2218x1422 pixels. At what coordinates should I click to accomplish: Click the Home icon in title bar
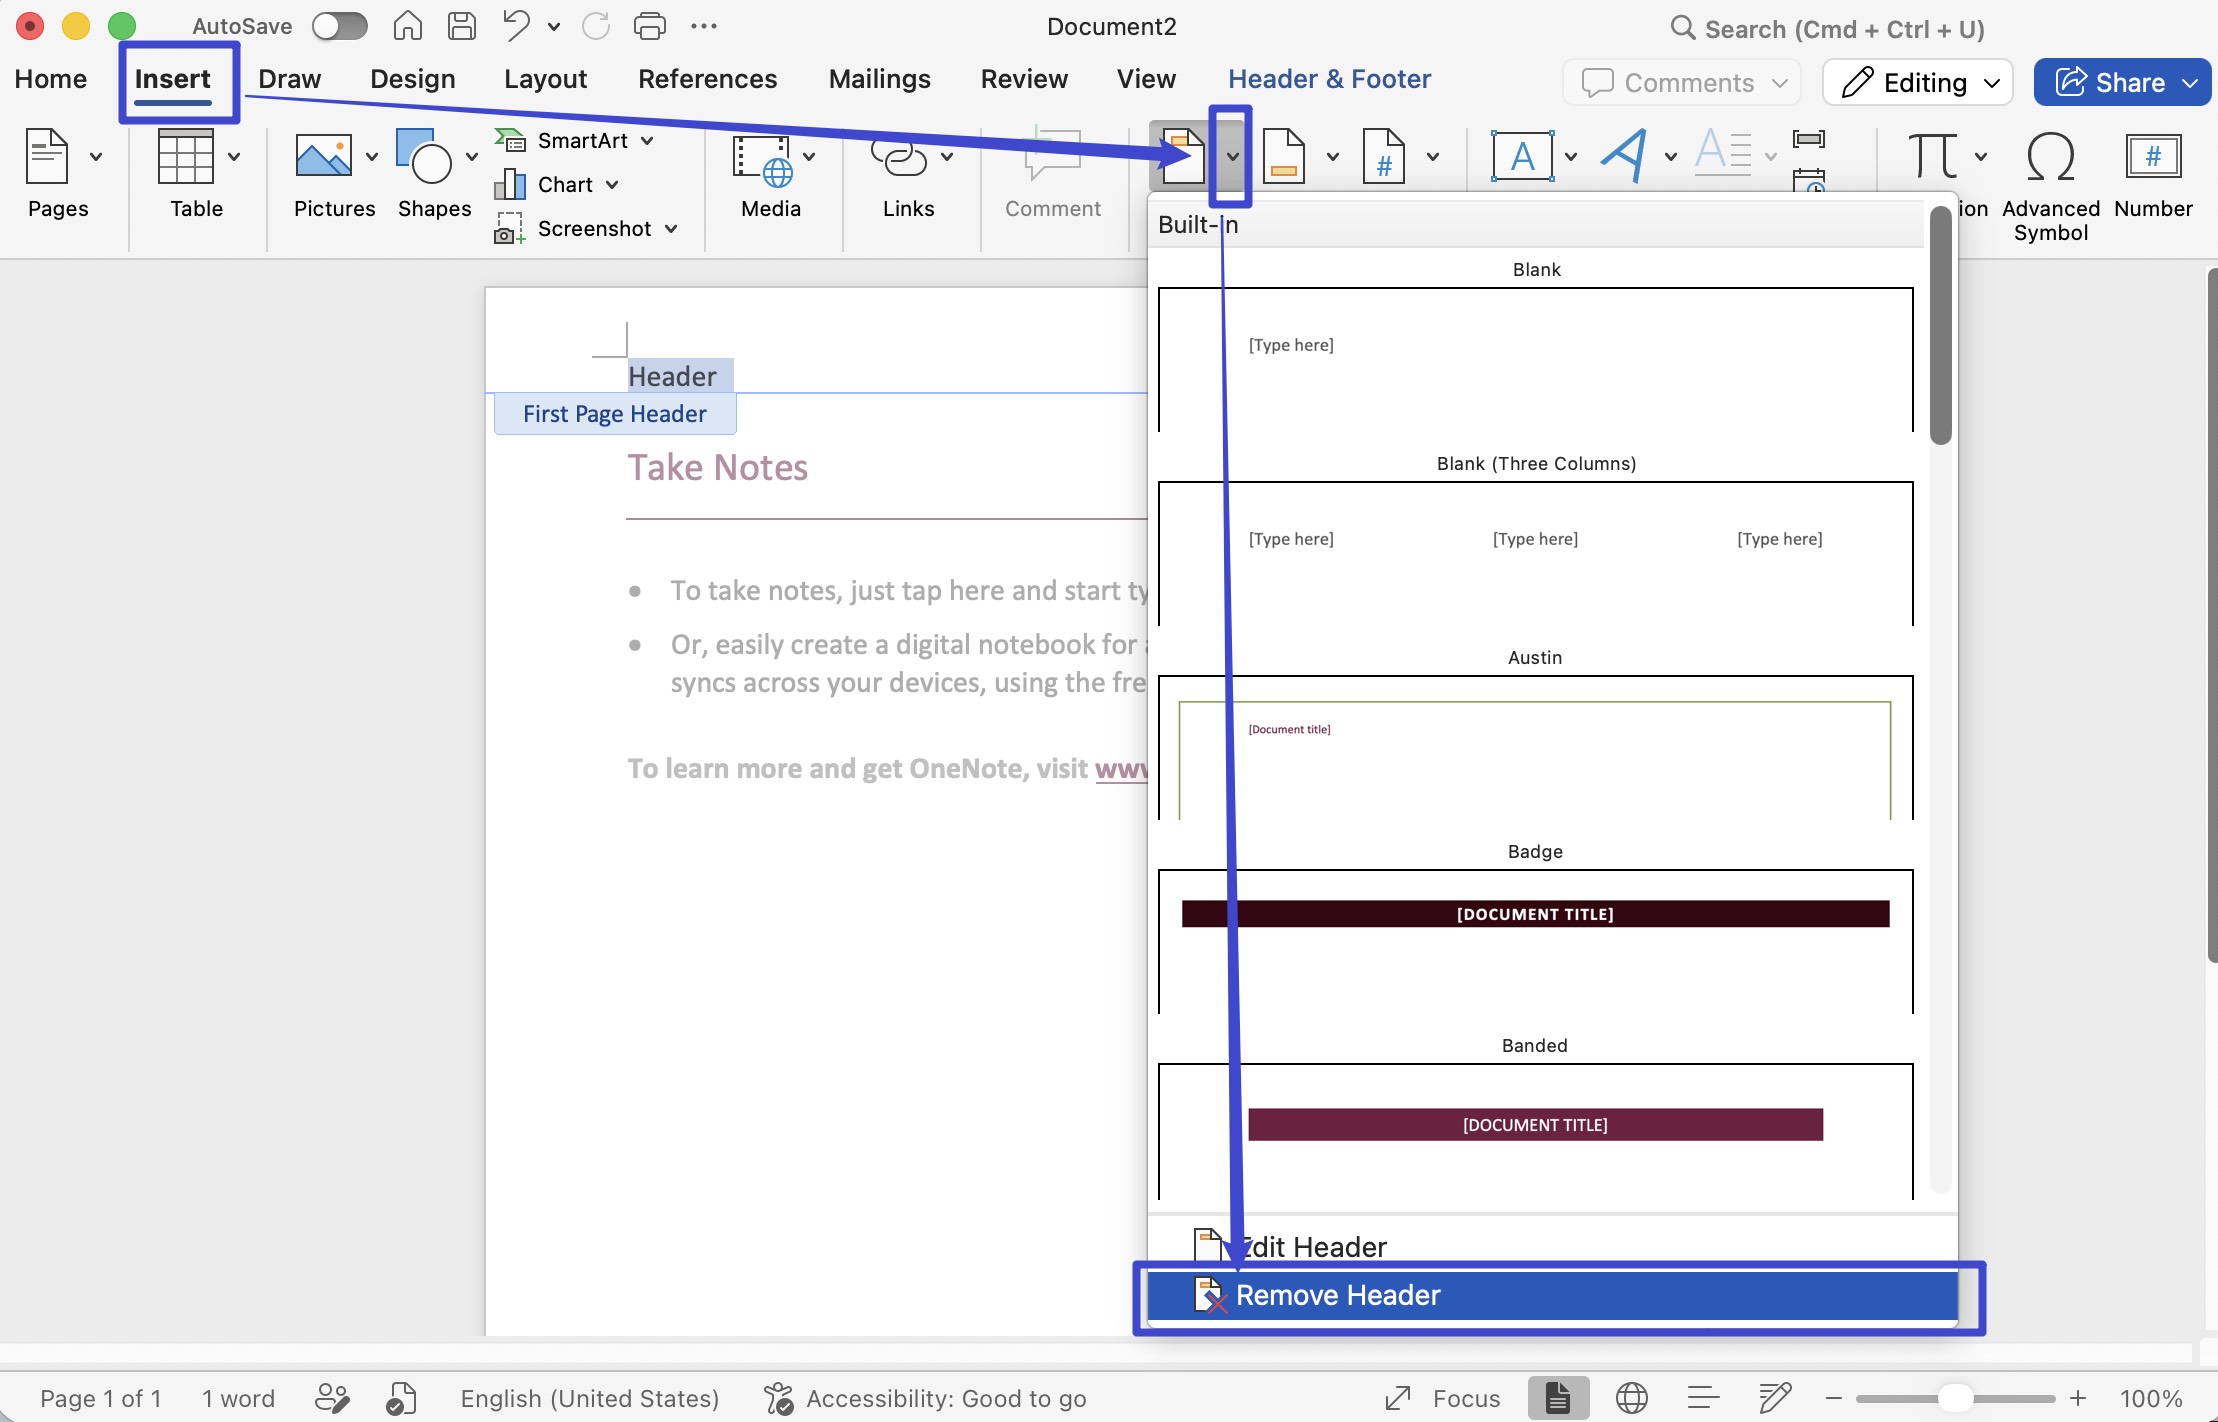(407, 26)
